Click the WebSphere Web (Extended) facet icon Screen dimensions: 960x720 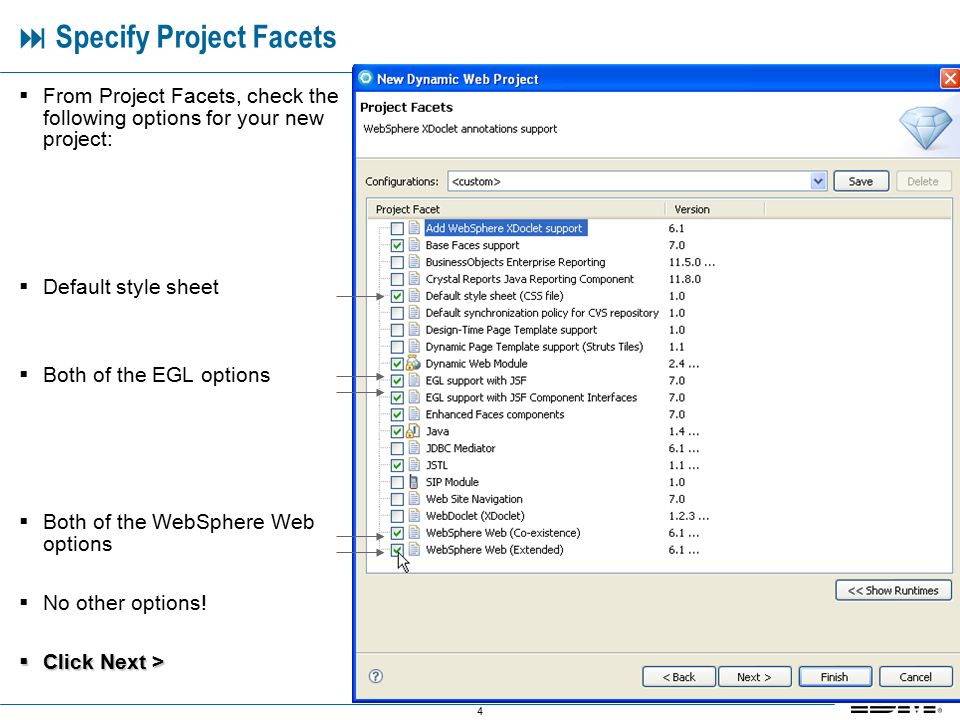(414, 550)
